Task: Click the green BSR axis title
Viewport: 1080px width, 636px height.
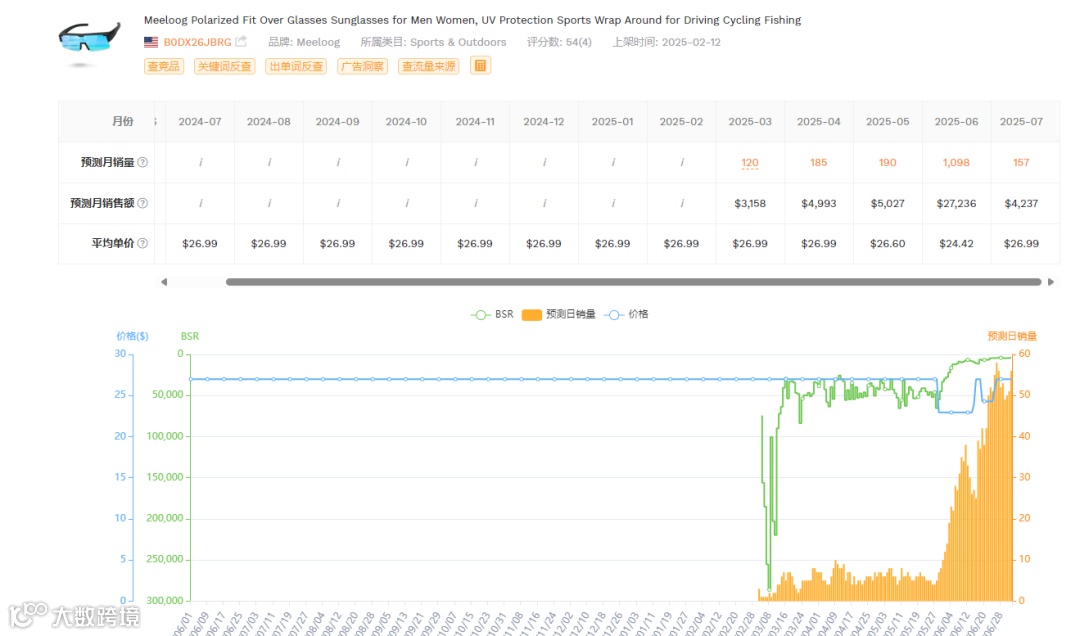Action: (x=190, y=336)
